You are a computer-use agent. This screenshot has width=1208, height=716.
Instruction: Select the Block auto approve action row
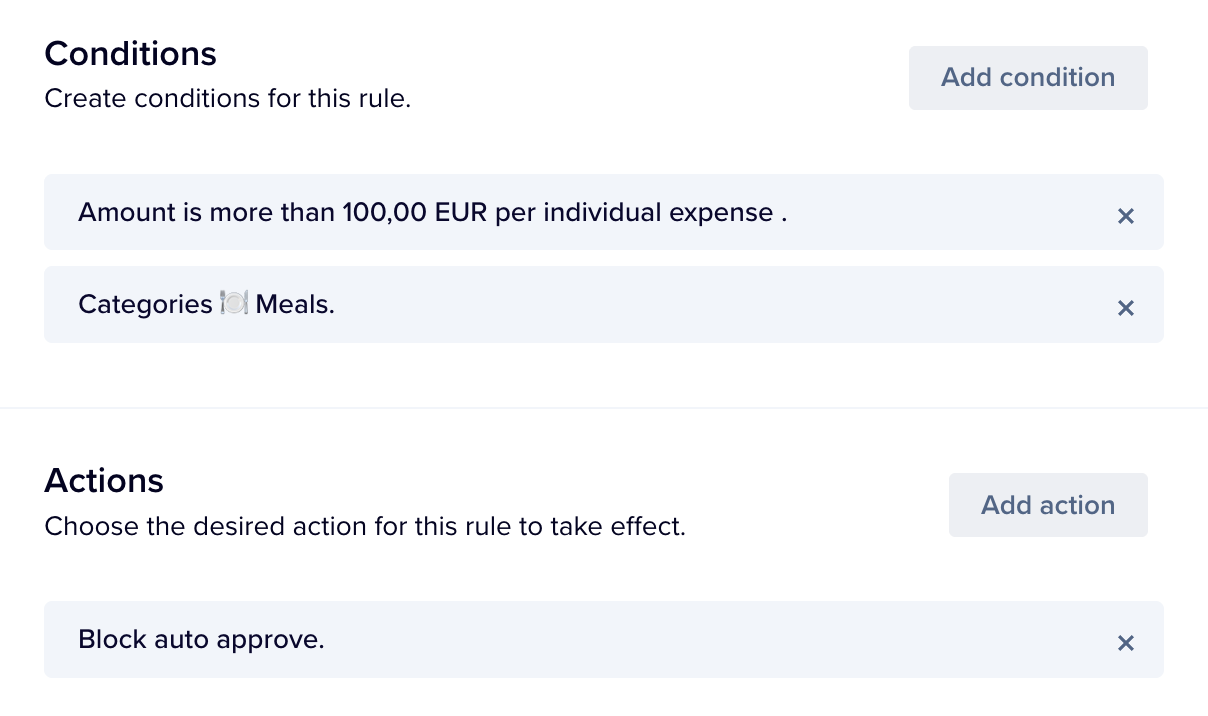(x=700, y=640)
